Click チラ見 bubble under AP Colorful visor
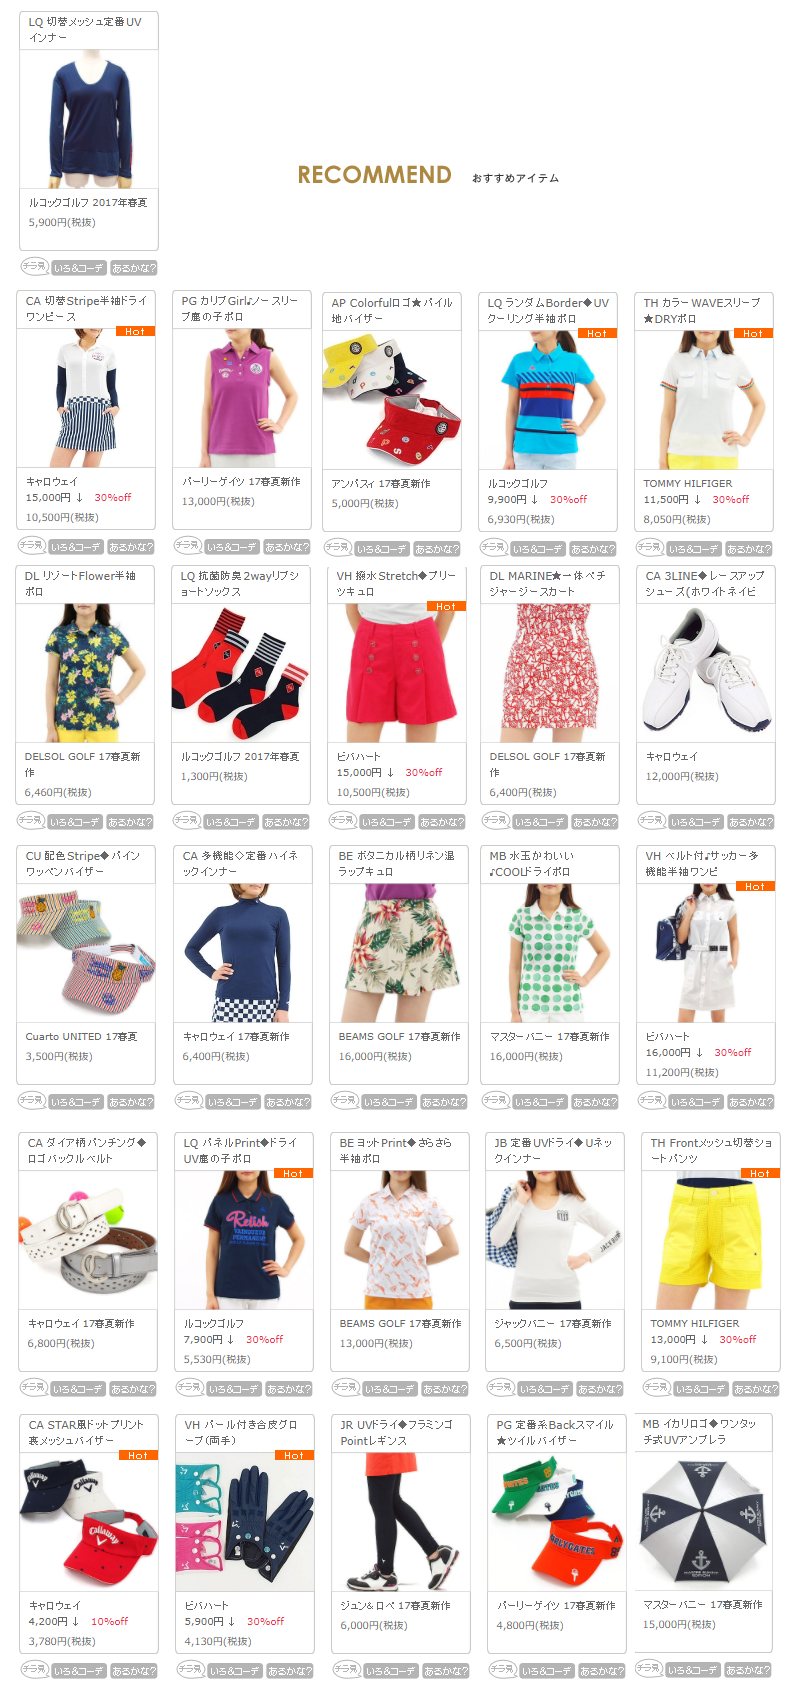This screenshot has height=1688, width=785. coord(337,548)
